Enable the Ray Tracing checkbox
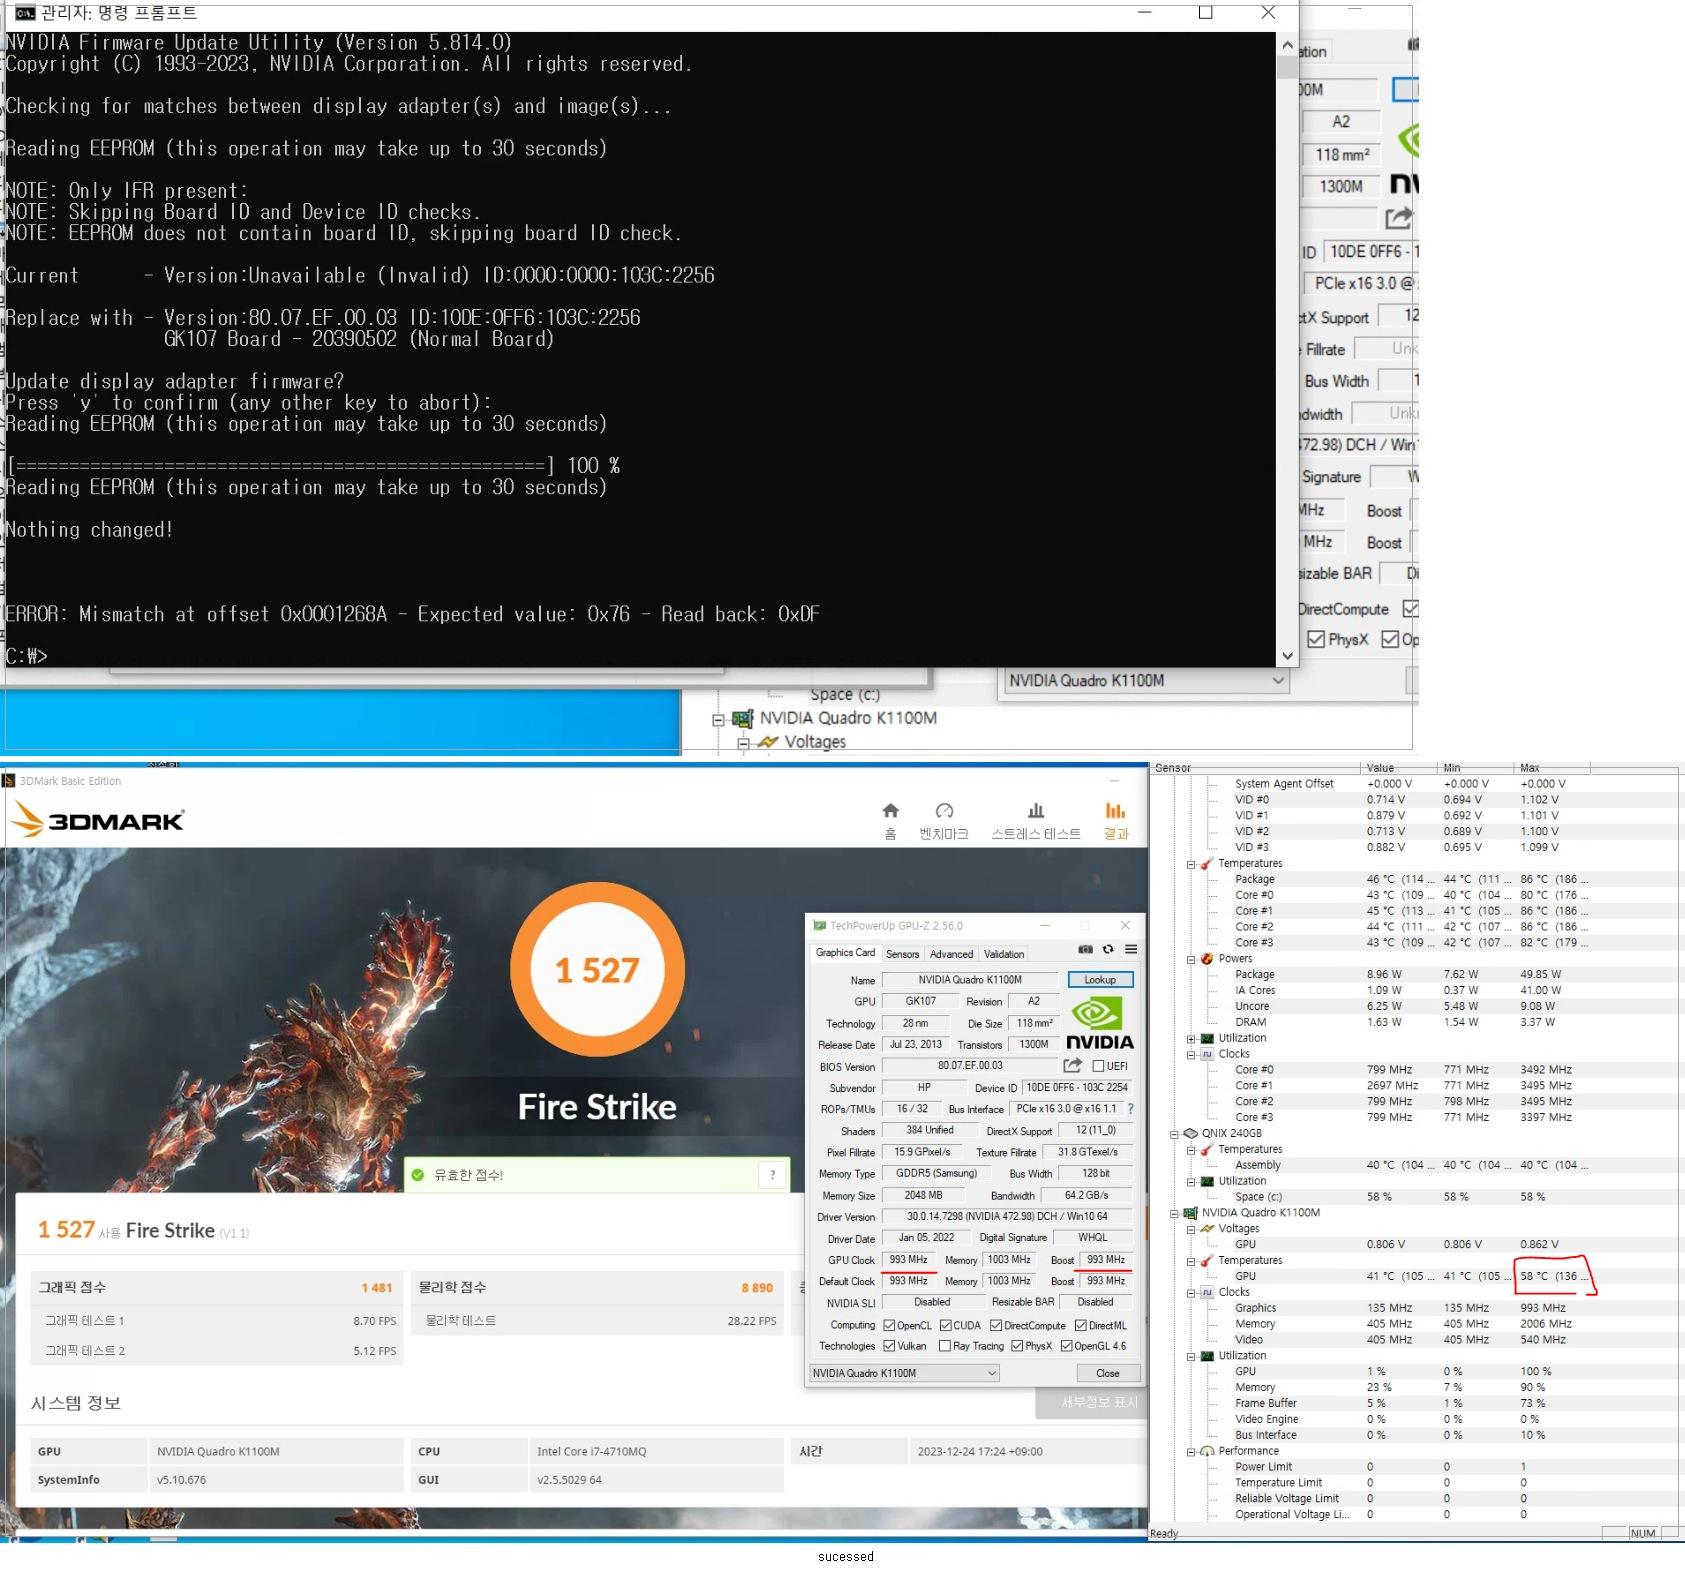This screenshot has width=1685, height=1569. pos(945,1346)
